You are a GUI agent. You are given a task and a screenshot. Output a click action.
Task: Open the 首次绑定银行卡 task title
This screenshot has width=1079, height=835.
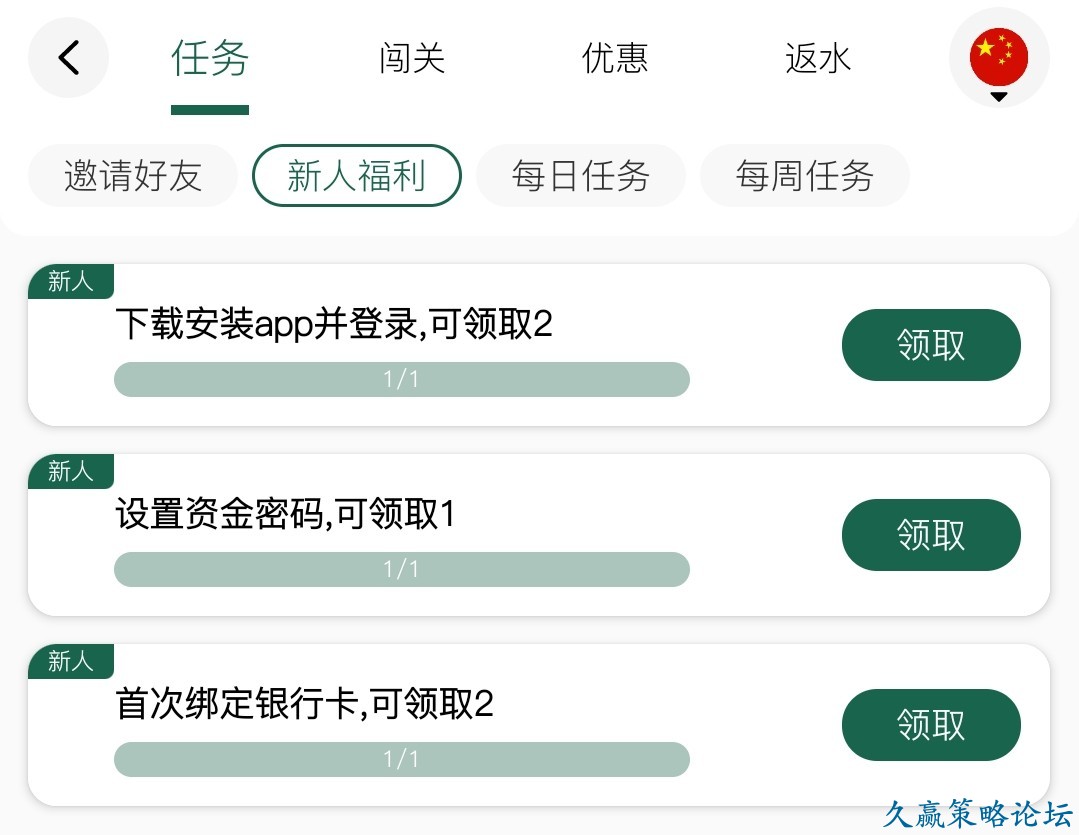click(305, 705)
